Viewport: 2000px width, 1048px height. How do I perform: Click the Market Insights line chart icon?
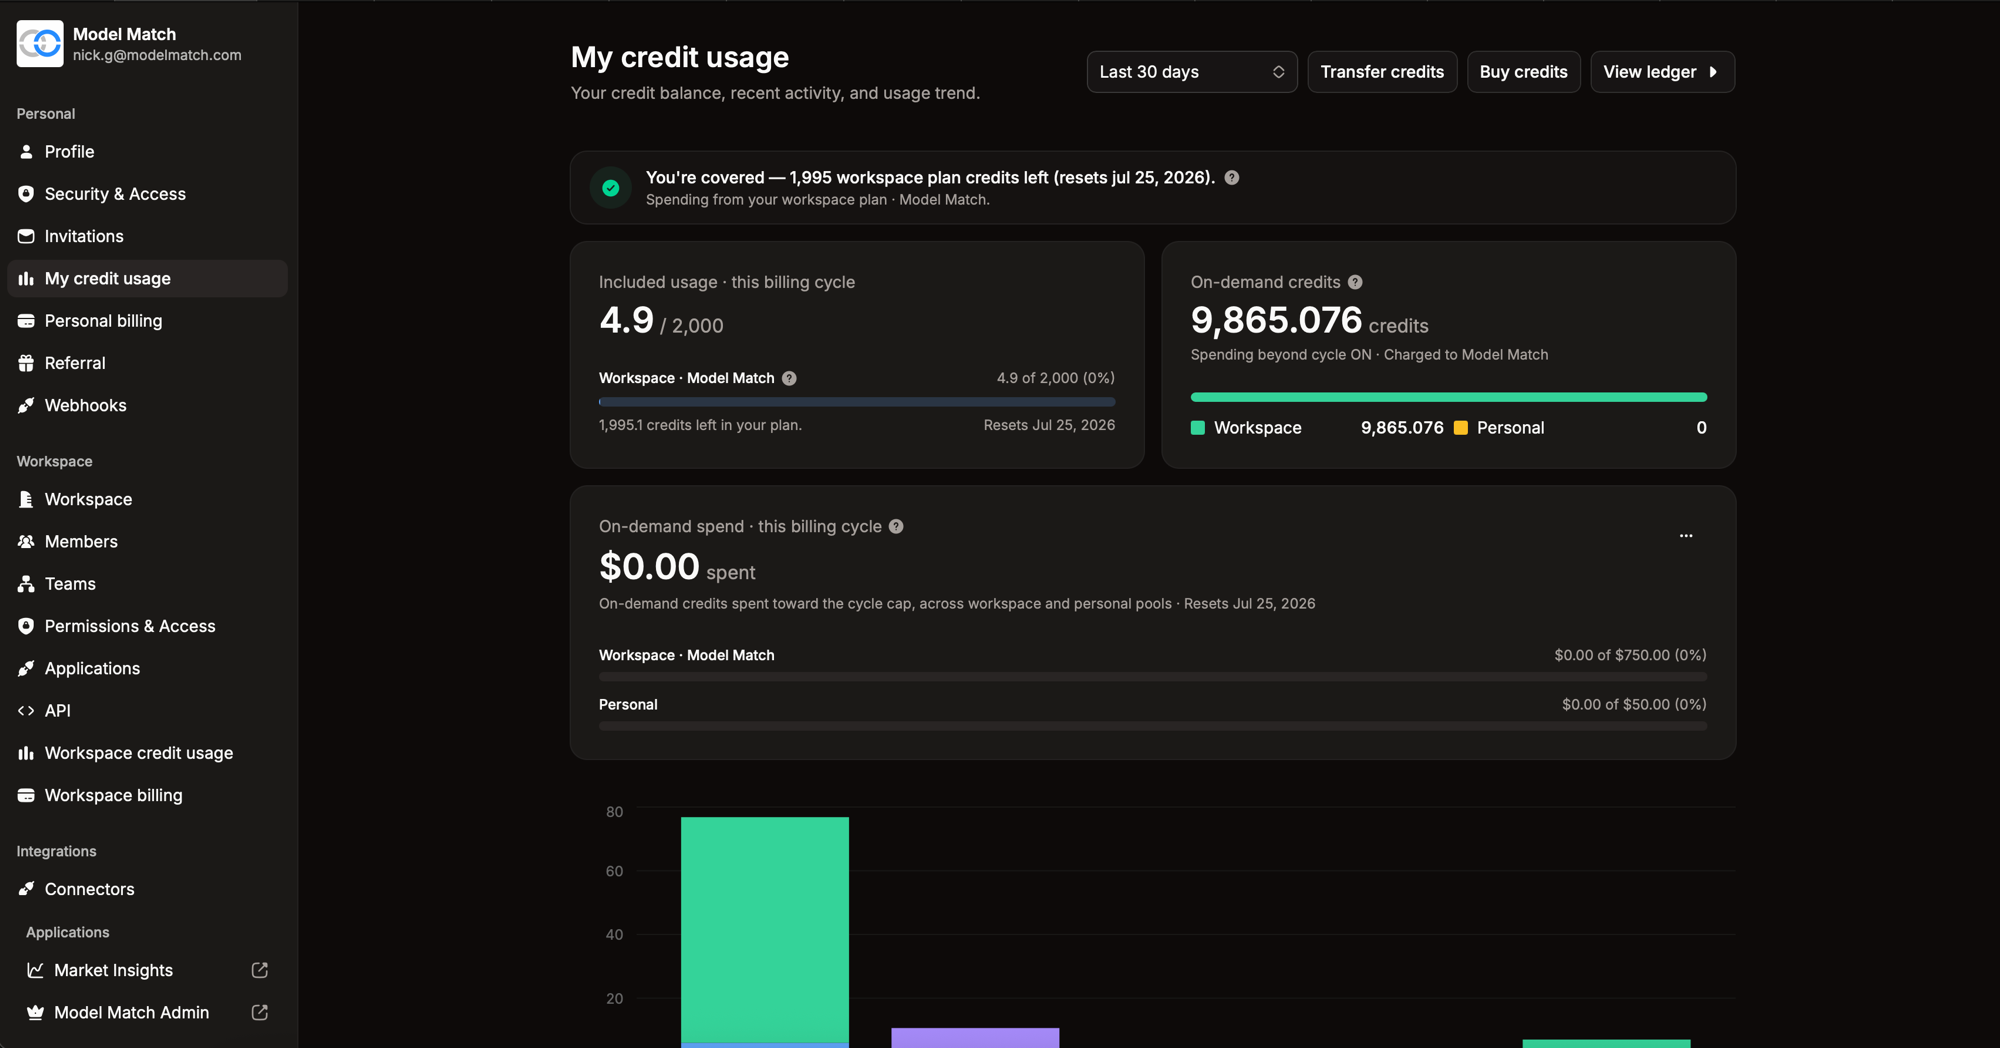tap(35, 970)
